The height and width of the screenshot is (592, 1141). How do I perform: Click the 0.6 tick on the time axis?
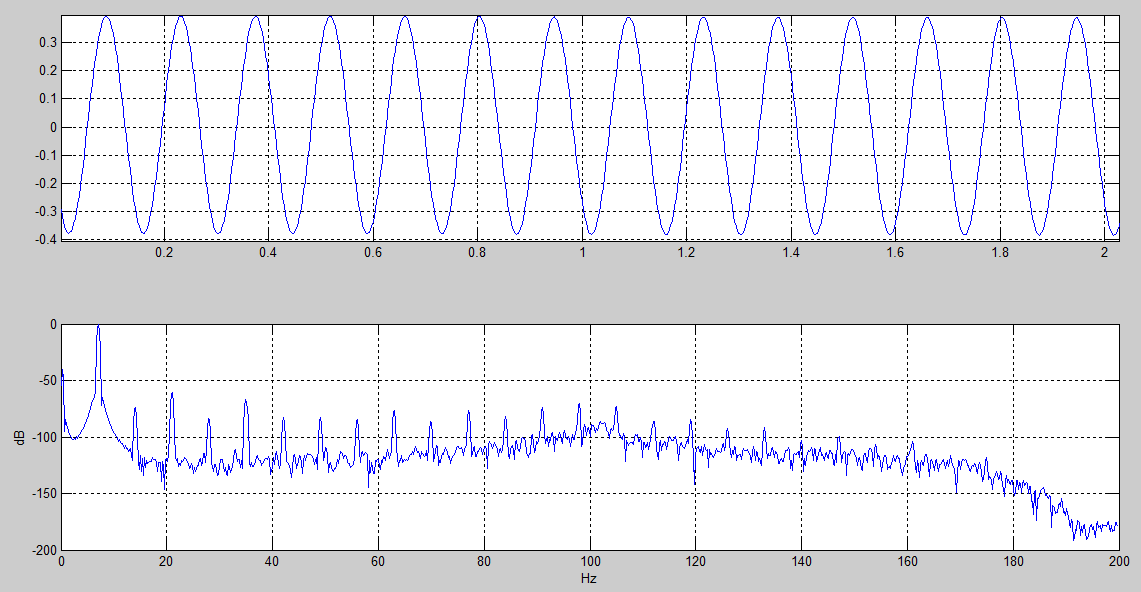point(373,252)
